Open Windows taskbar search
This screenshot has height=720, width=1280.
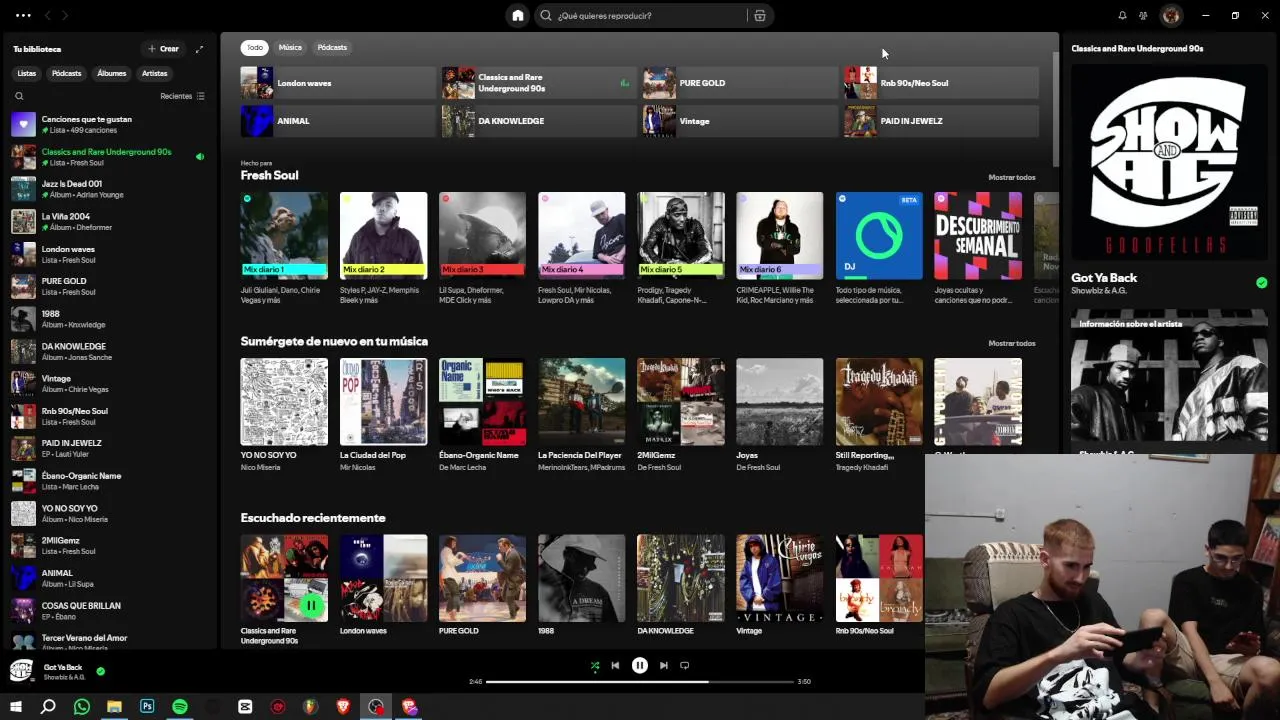click(48, 707)
